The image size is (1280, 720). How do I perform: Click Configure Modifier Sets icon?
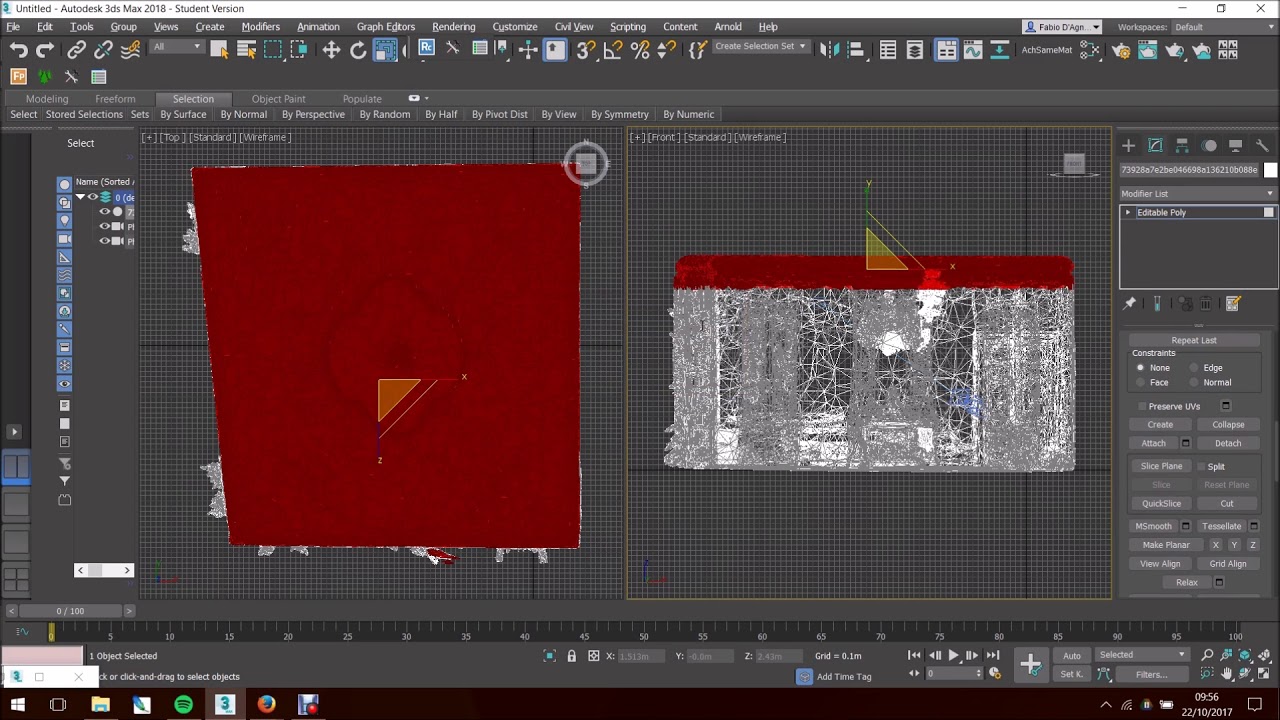(x=1233, y=304)
